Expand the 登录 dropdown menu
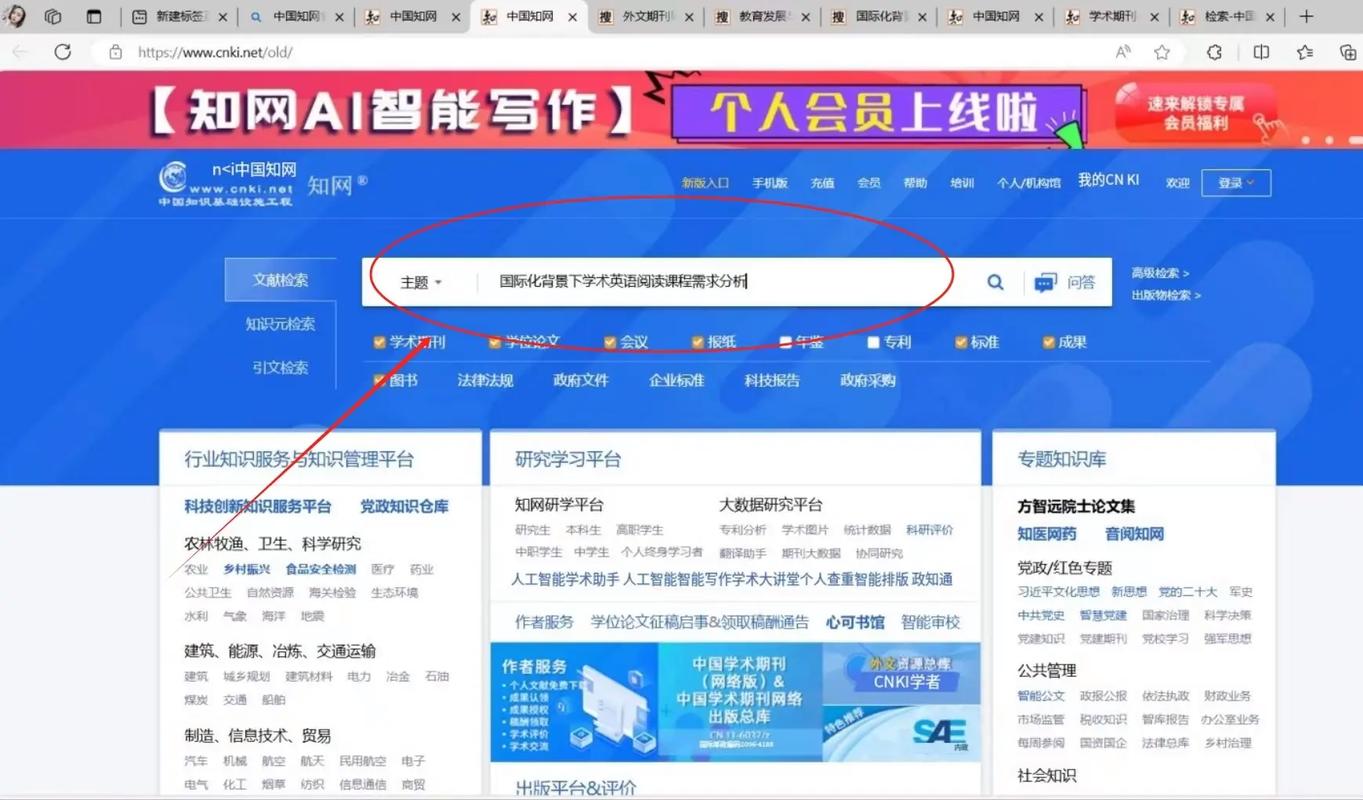This screenshot has width=1363, height=800. point(1236,182)
